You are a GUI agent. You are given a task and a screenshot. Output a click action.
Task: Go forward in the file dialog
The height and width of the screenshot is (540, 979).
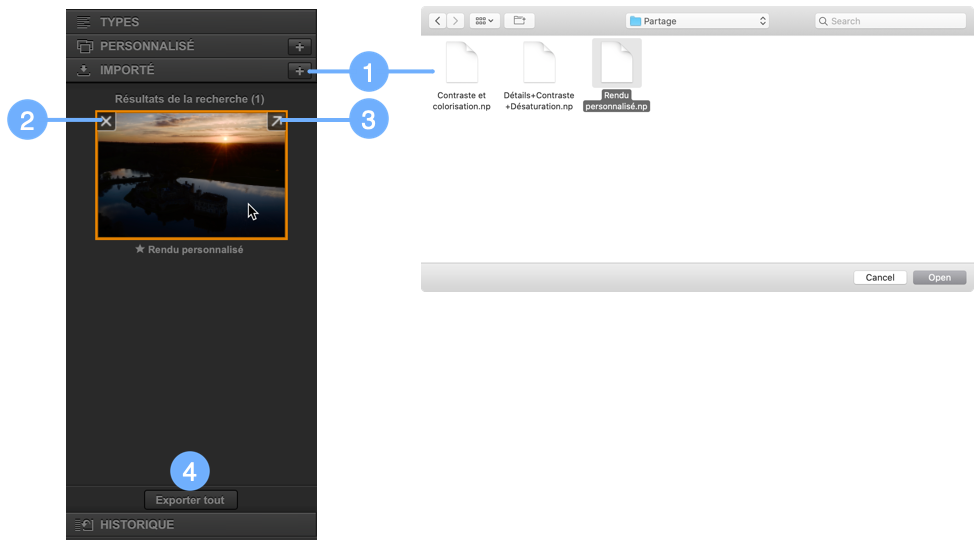(456, 21)
